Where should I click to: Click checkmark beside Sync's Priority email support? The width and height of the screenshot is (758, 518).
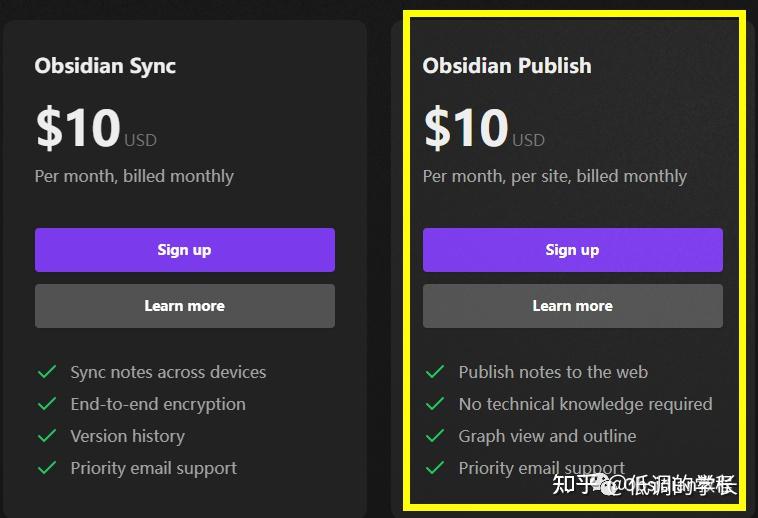[x=46, y=468]
